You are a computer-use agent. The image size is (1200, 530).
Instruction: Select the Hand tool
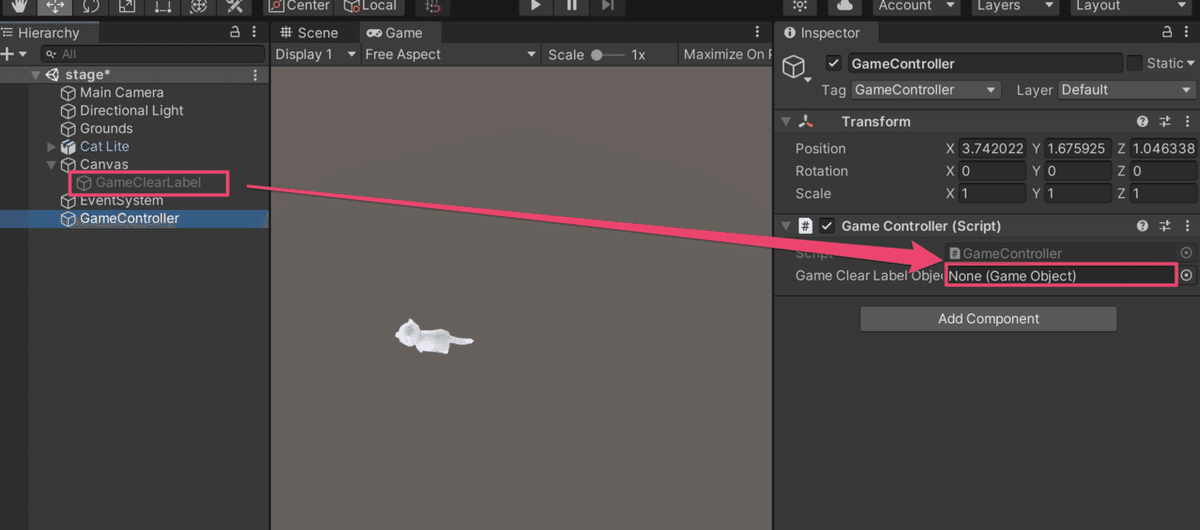tap(19, 6)
